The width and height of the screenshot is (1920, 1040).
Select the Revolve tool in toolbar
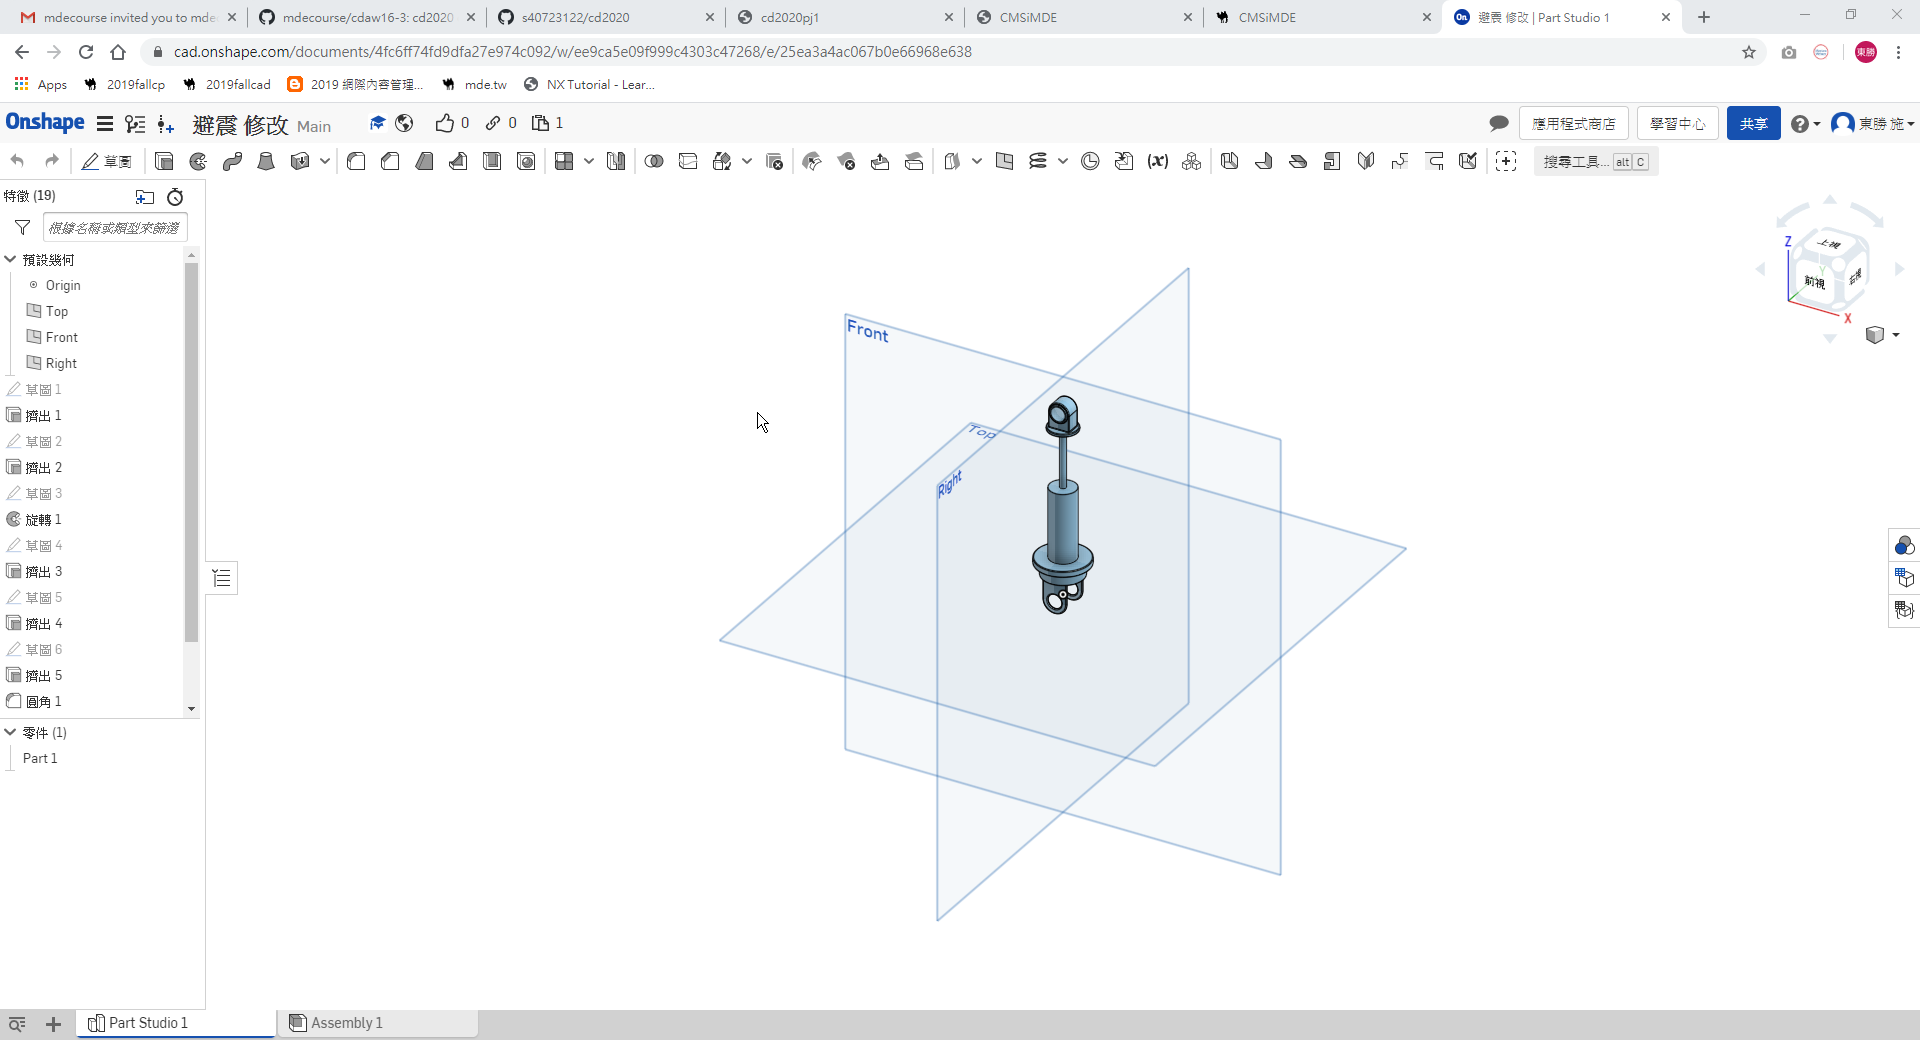pos(198,161)
